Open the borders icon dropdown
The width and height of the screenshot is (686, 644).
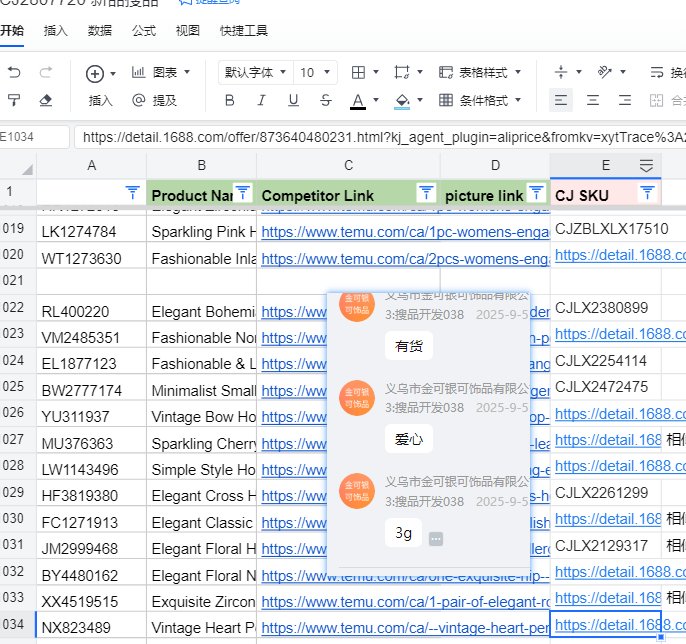coord(365,72)
